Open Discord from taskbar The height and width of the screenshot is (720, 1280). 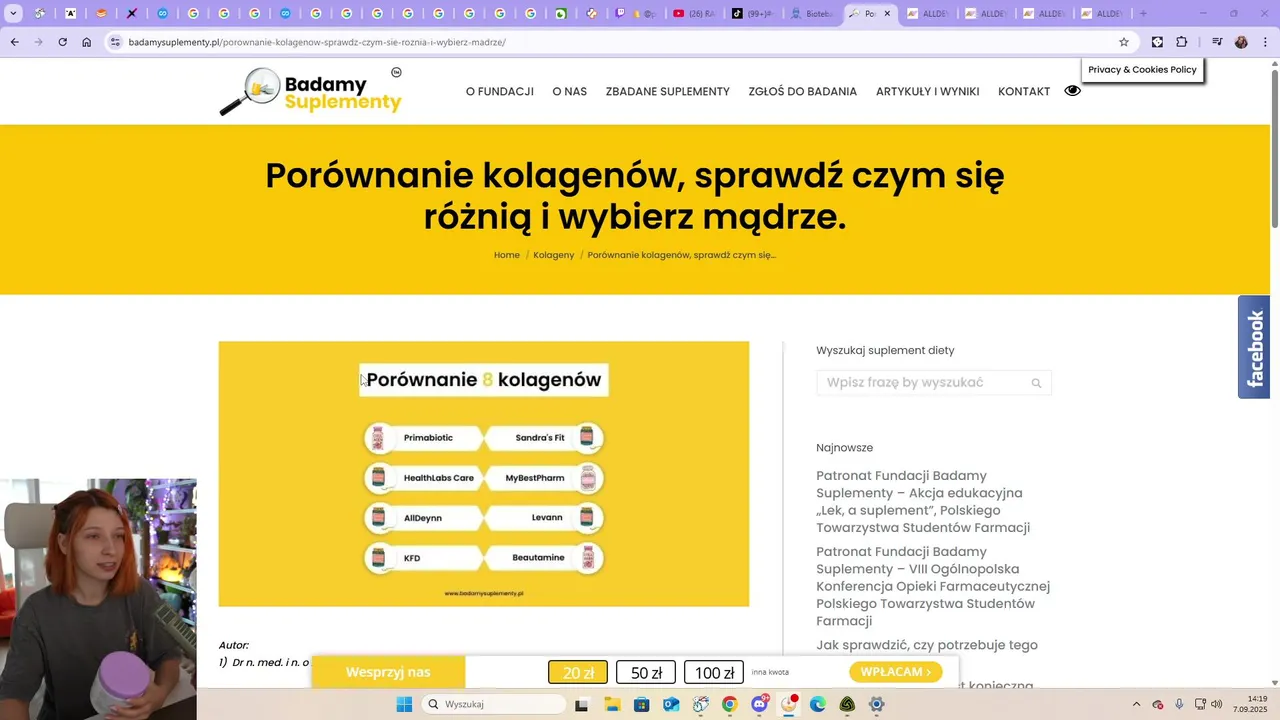[x=759, y=704]
